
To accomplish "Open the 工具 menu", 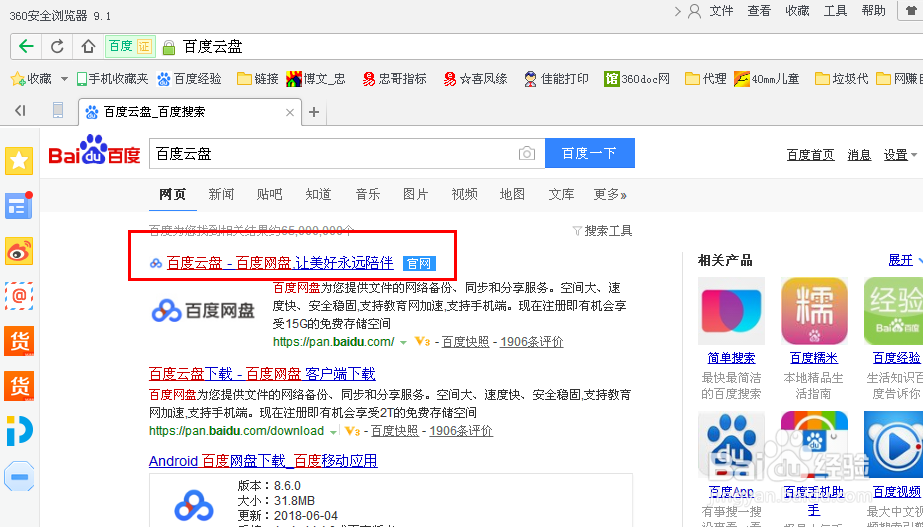I will tap(835, 11).
